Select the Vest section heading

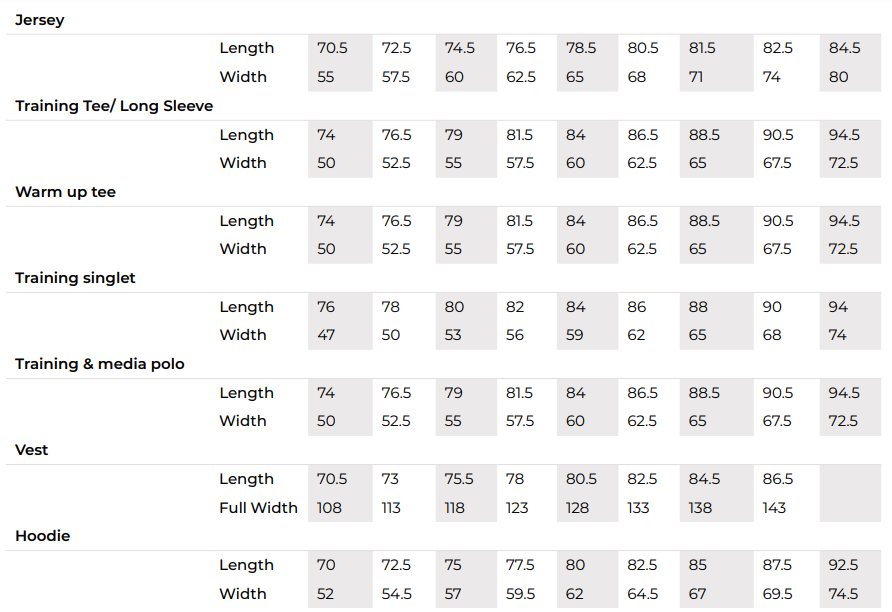32,450
